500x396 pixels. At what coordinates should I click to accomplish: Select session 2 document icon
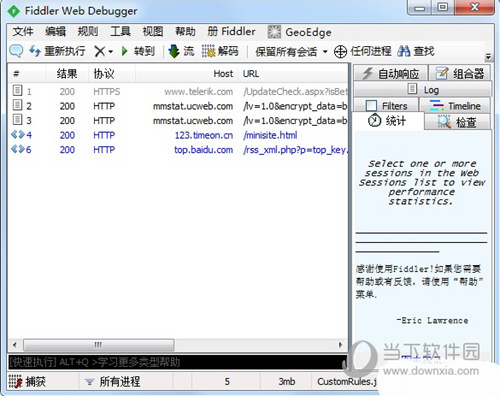17,105
